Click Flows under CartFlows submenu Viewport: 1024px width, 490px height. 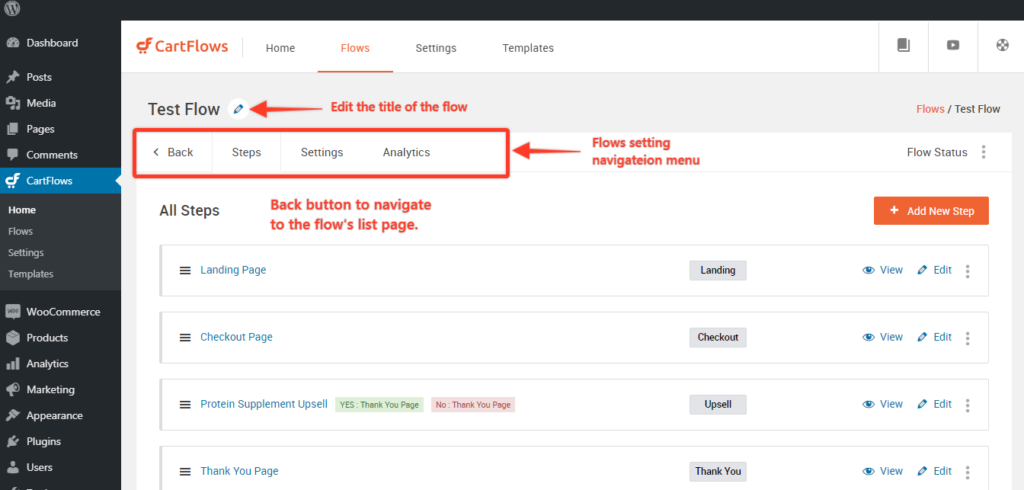click(x=20, y=231)
